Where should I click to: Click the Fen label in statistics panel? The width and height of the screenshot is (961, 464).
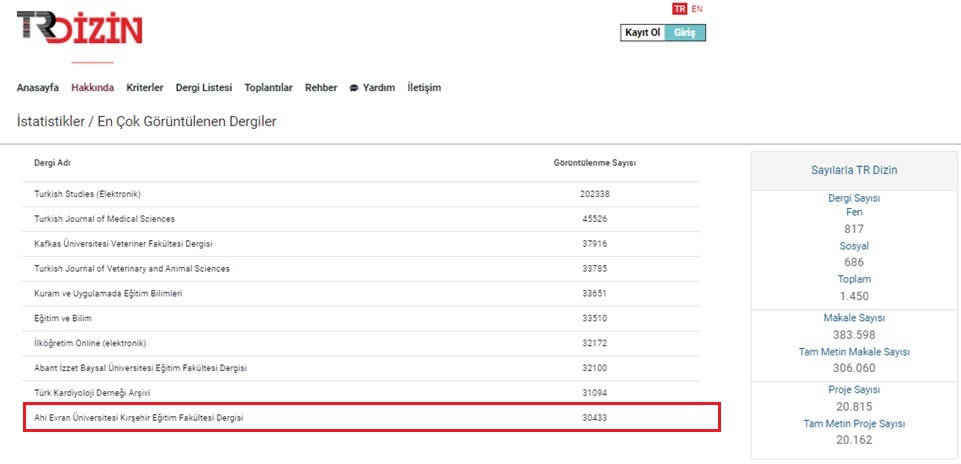854,212
